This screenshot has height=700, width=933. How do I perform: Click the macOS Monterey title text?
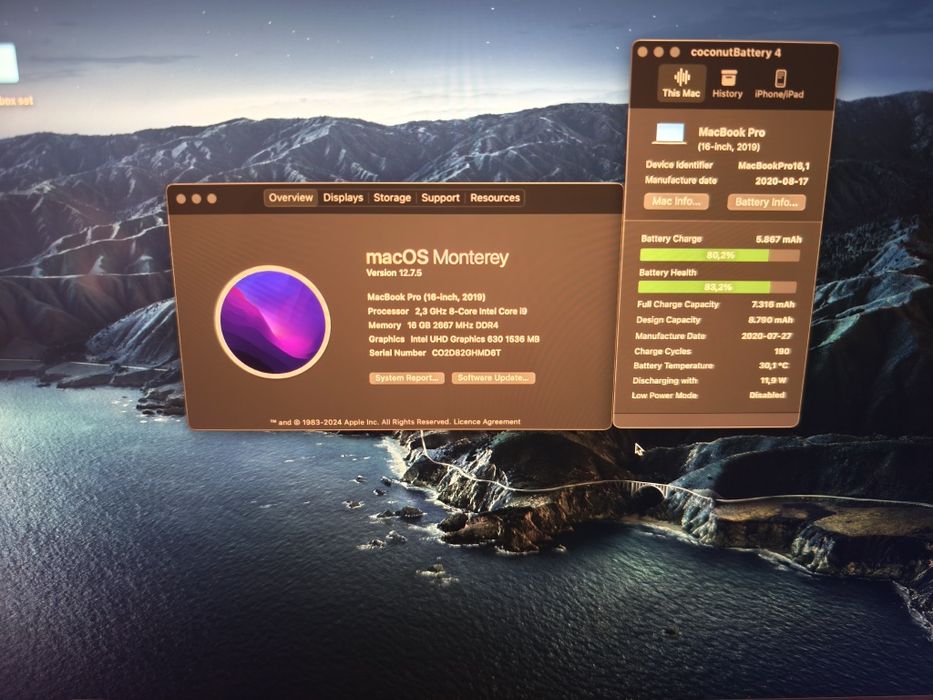tap(437, 257)
